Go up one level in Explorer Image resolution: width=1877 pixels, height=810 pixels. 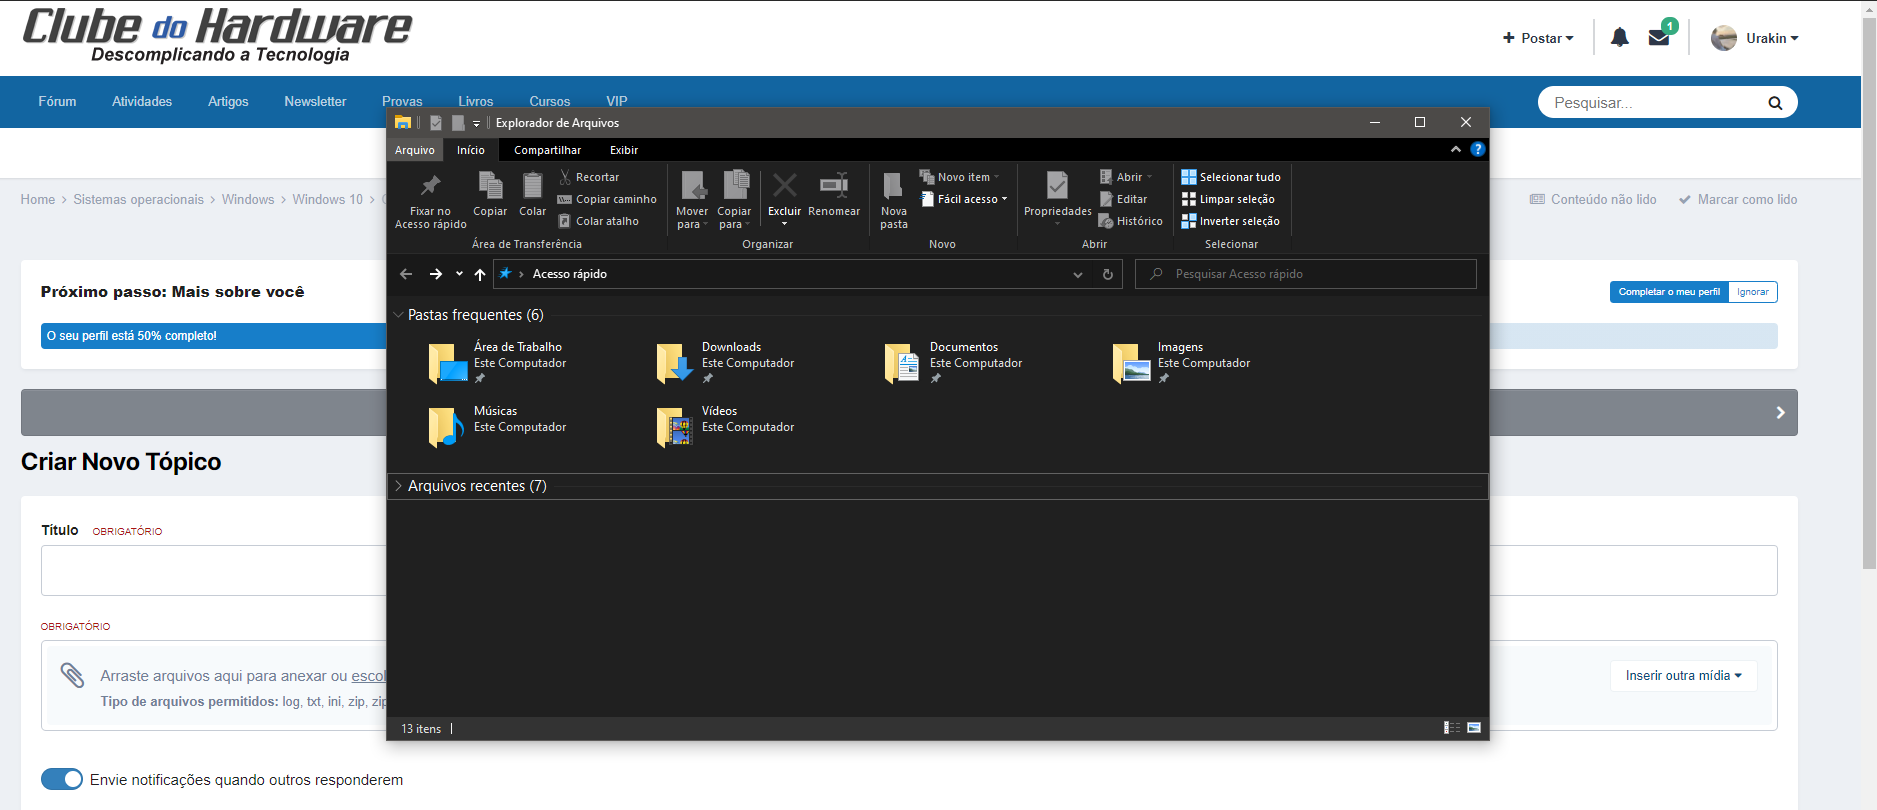480,274
